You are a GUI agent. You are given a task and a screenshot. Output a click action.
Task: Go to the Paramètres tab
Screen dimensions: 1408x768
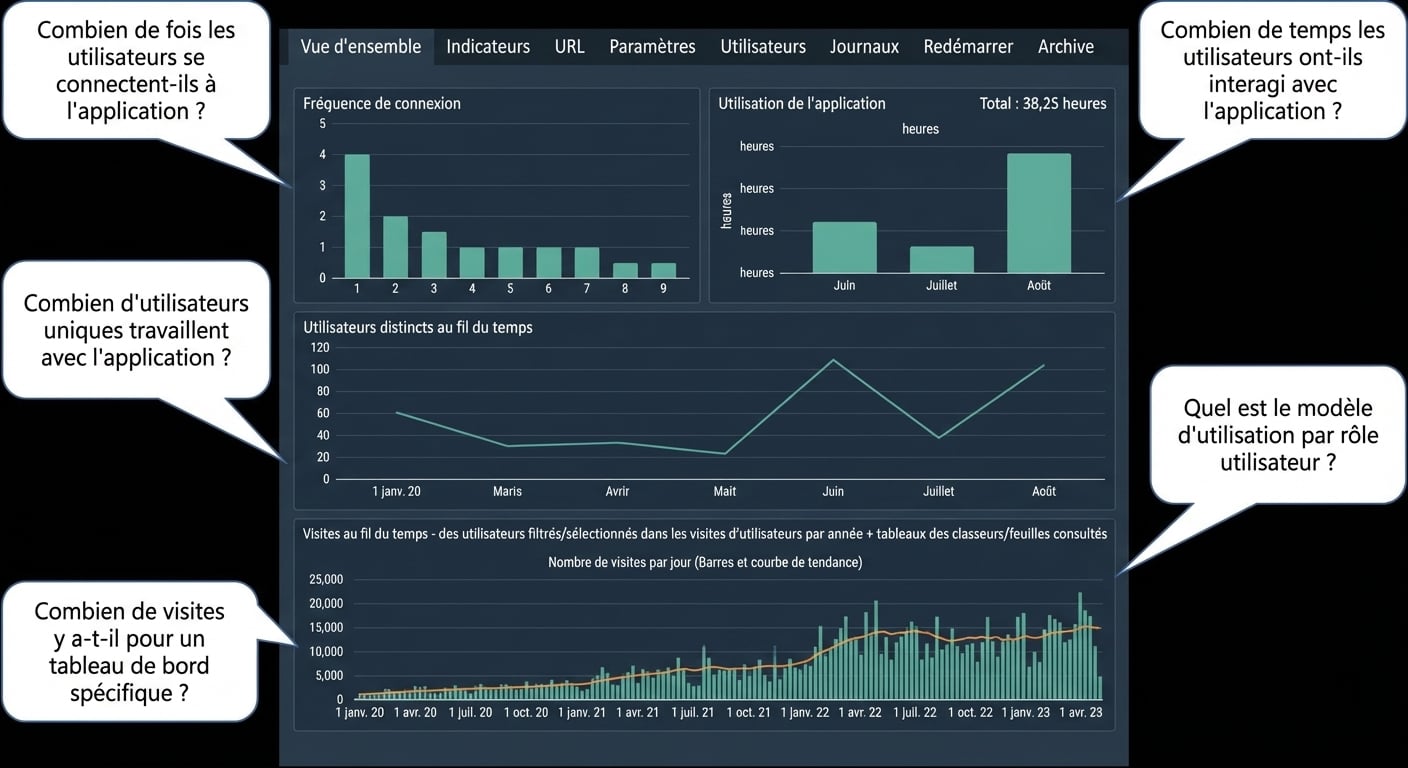coord(652,46)
